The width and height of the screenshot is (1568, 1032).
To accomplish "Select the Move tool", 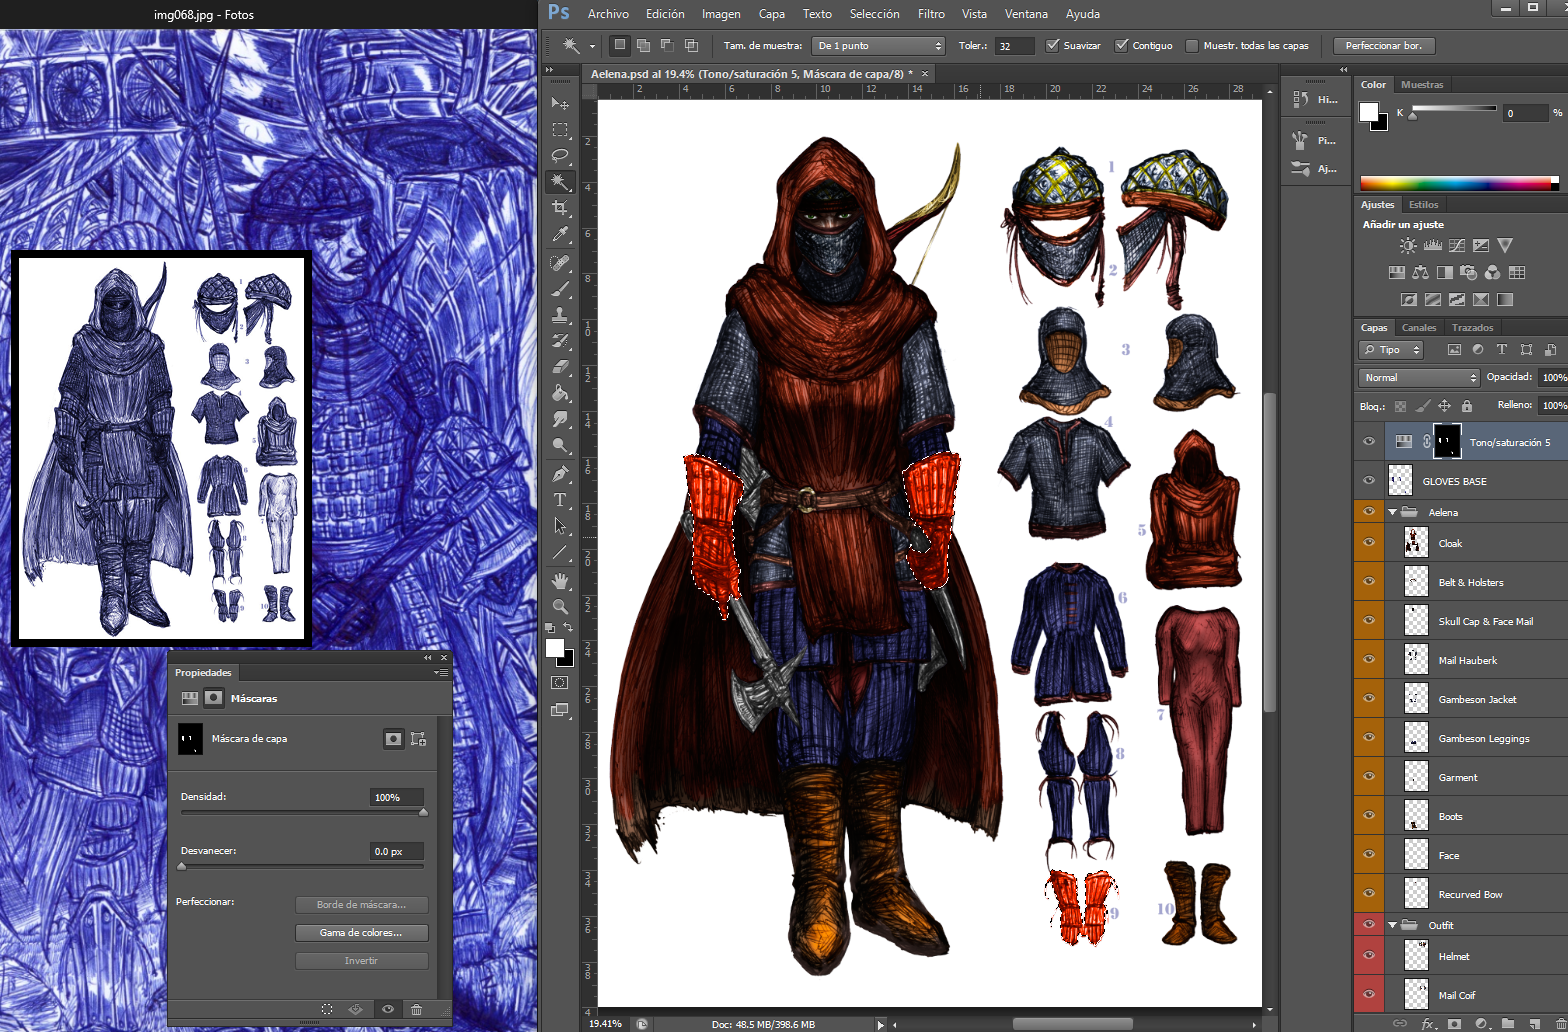I will click(560, 104).
